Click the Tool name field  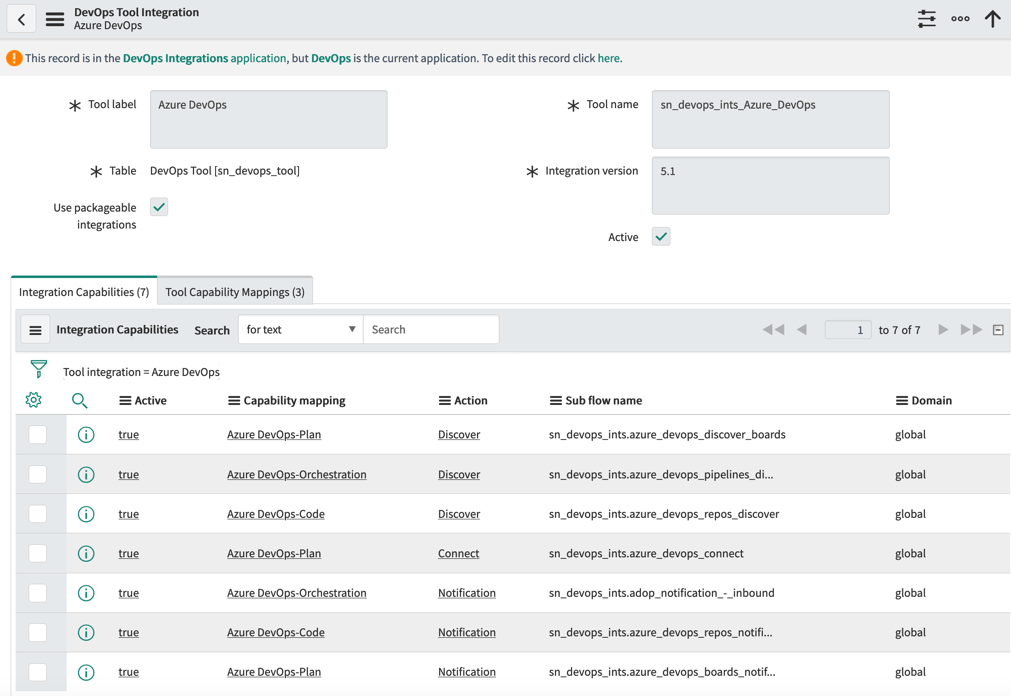771,119
